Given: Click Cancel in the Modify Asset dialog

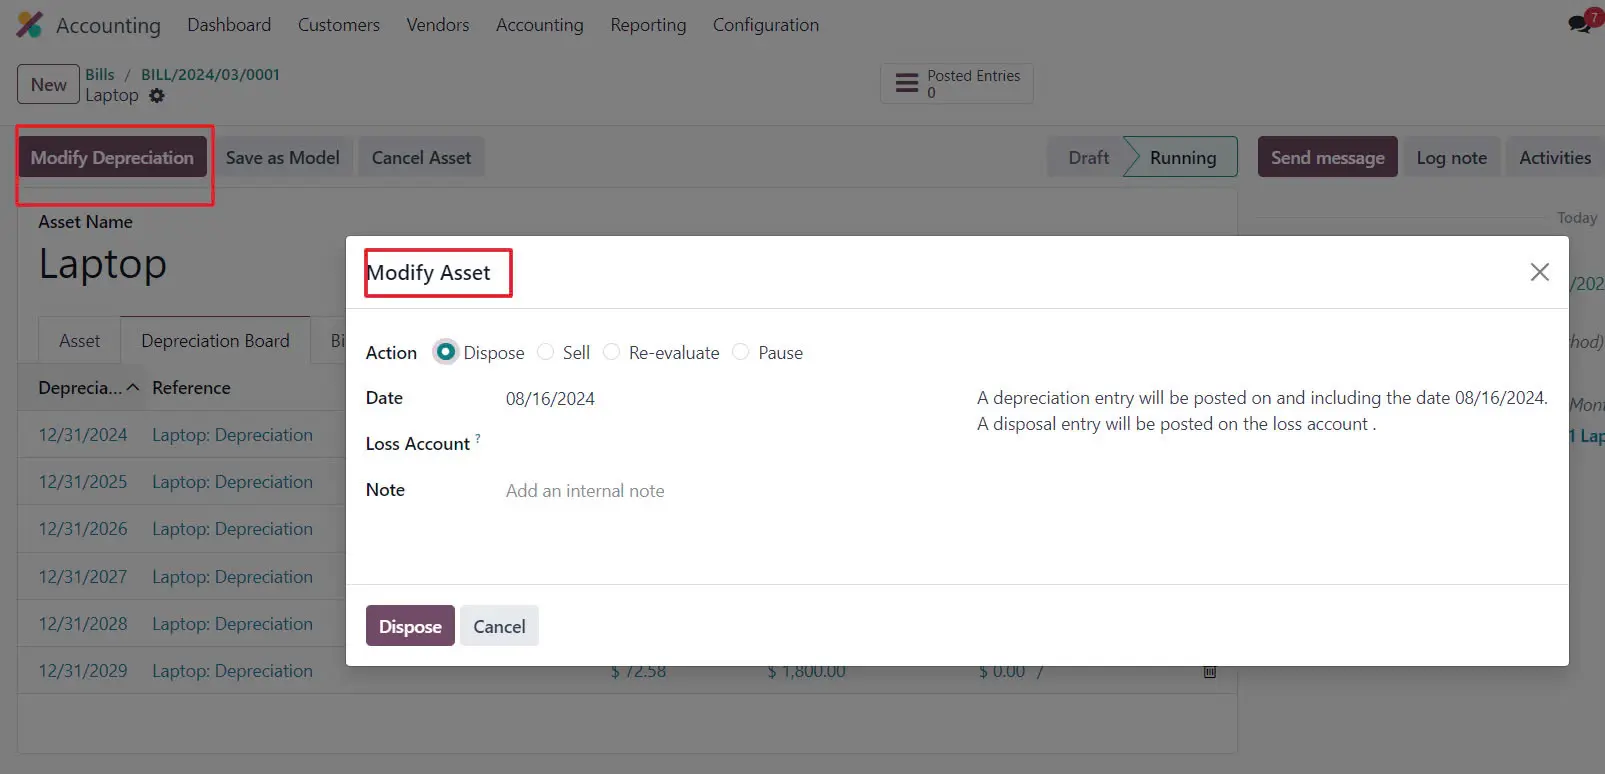Looking at the screenshot, I should click(499, 626).
